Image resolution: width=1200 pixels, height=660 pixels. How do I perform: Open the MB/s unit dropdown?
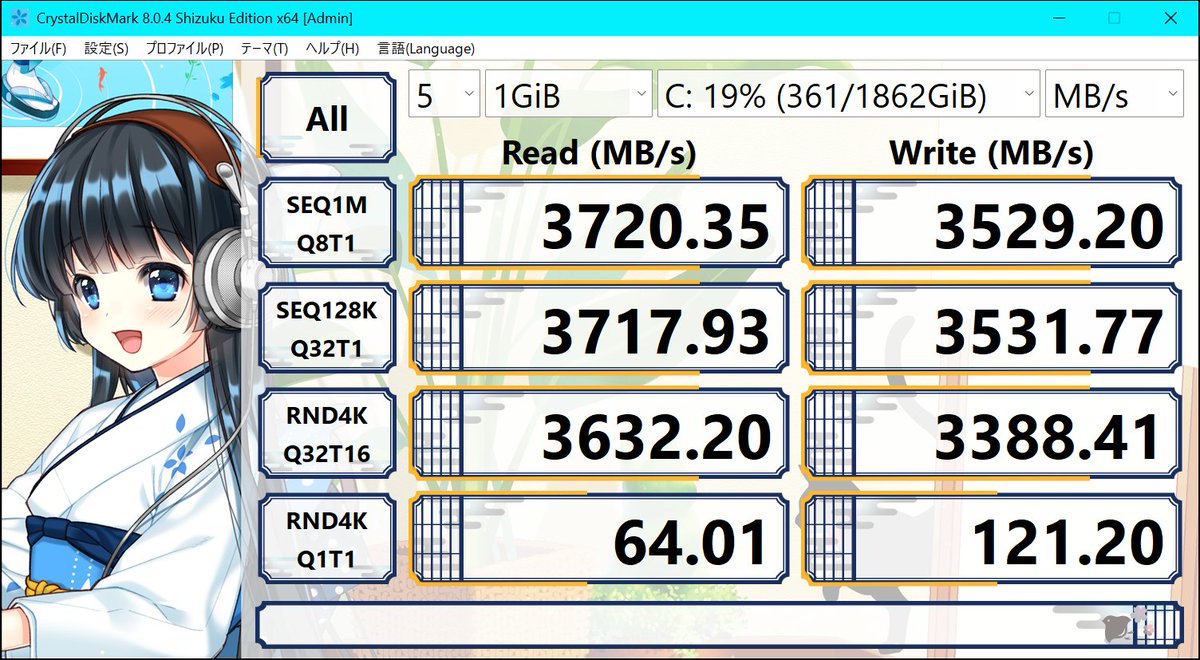coord(1114,94)
